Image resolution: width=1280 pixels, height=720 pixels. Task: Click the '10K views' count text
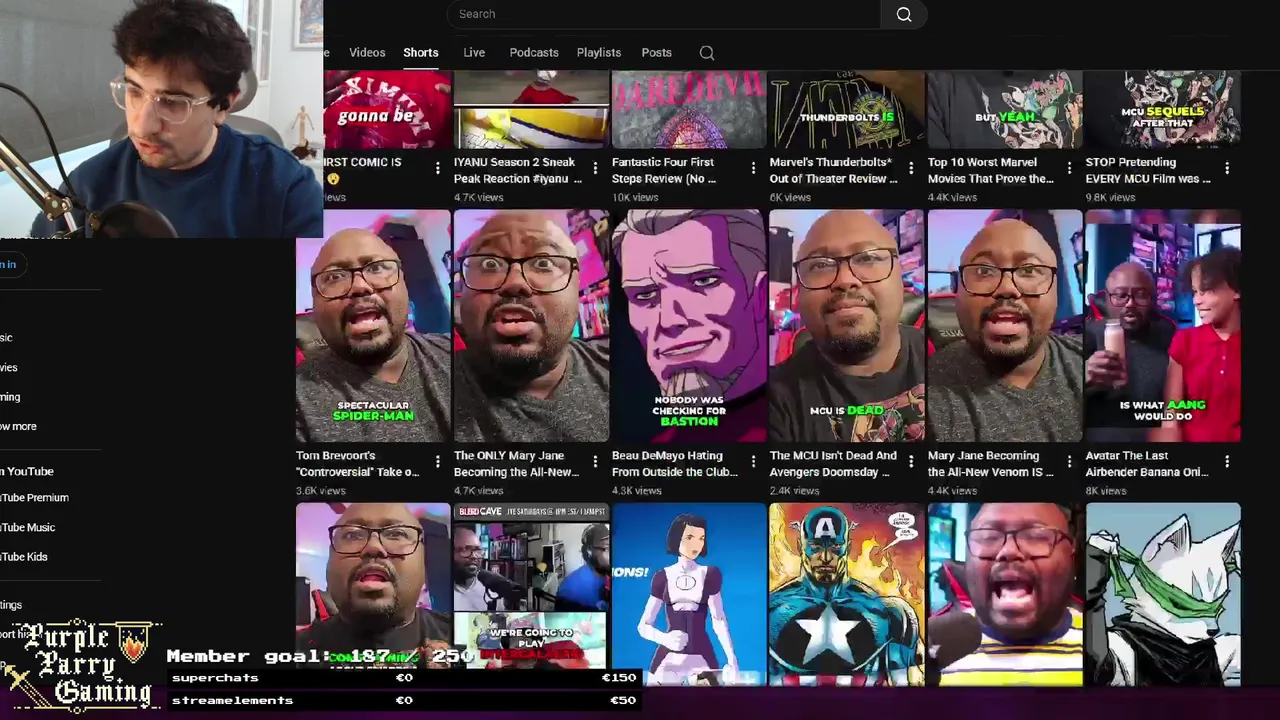[635, 198]
